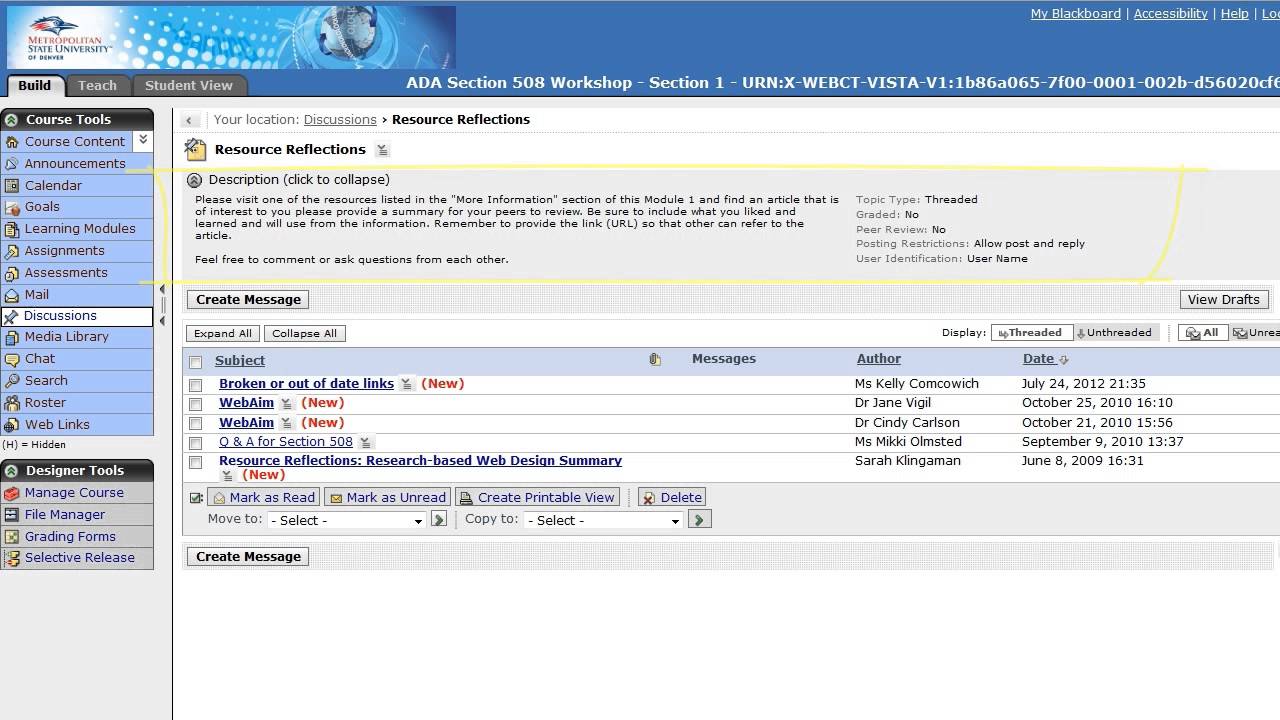The image size is (1280, 720).
Task: Click the Roster people icon
Action: coord(12,403)
